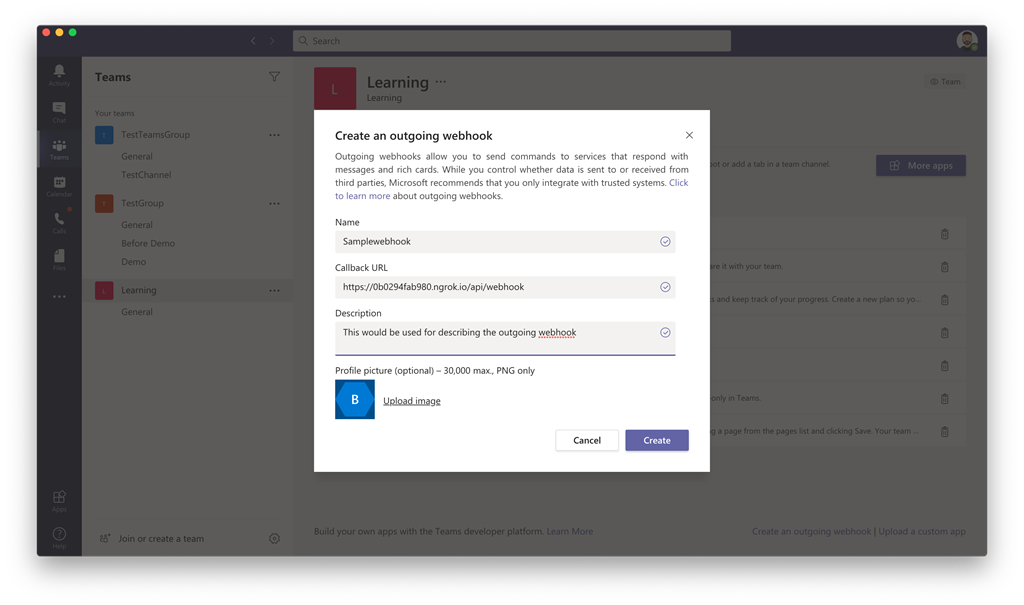
Task: Browse Apps using the sidebar icon
Action: pos(59,500)
